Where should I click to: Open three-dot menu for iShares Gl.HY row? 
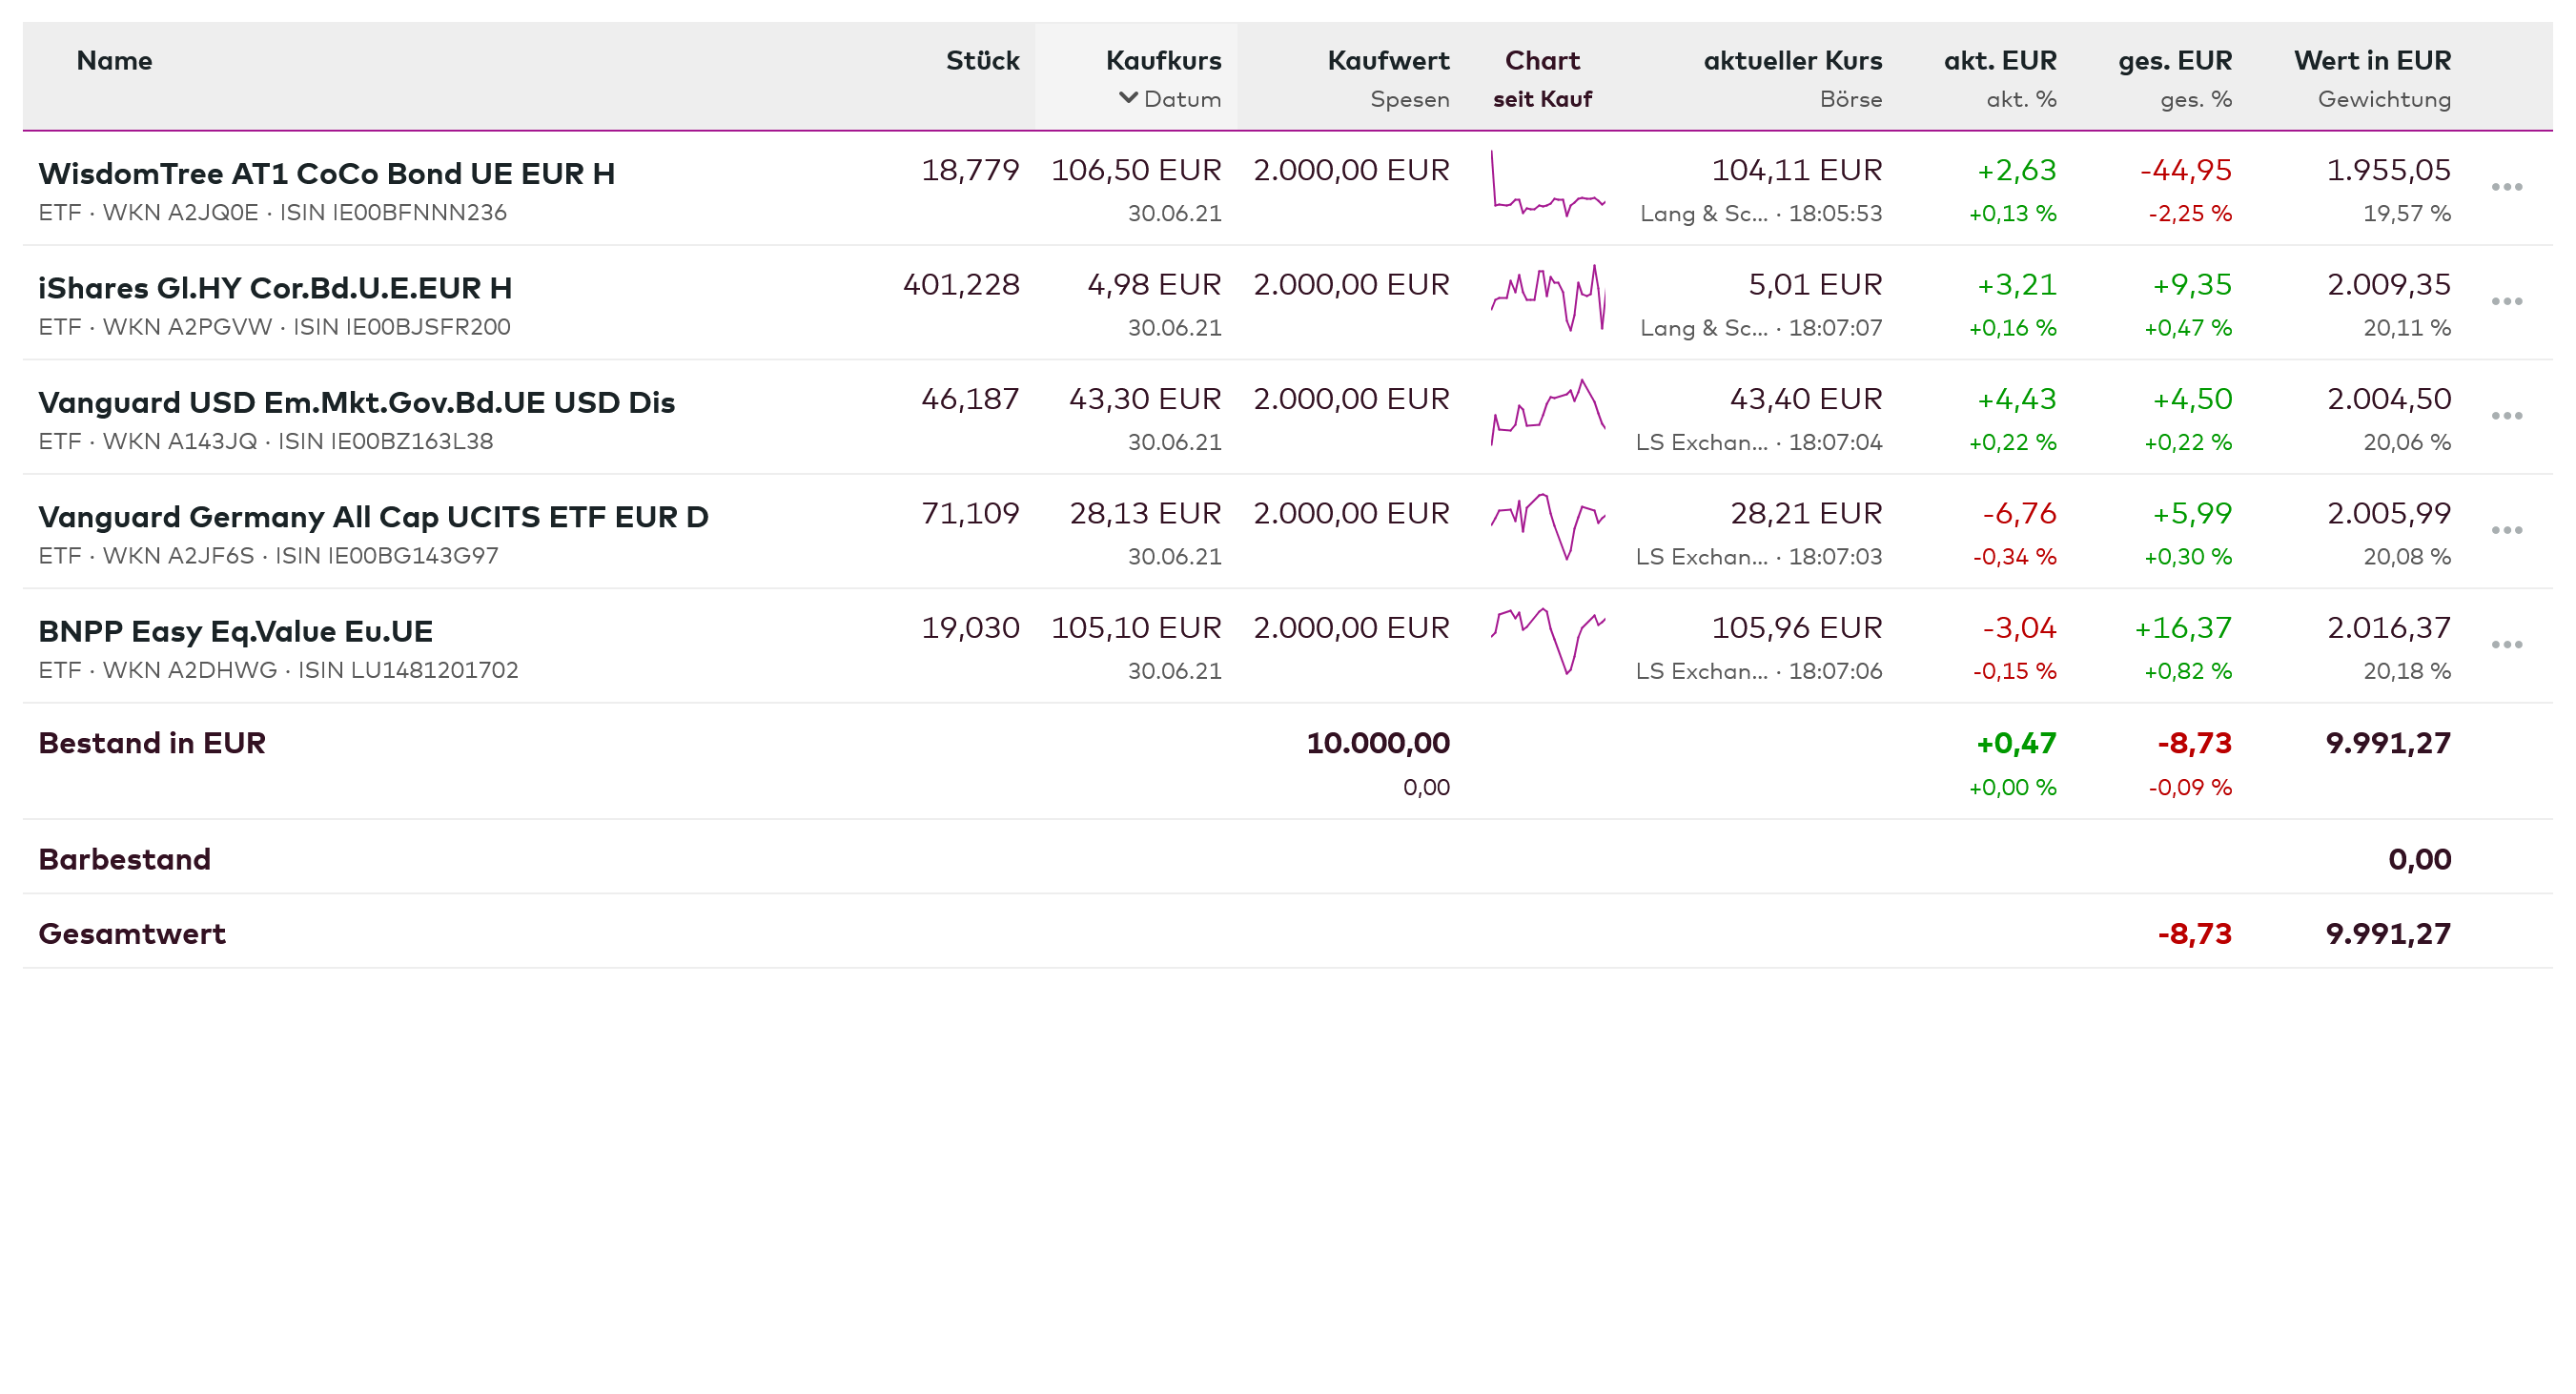coord(2506,301)
